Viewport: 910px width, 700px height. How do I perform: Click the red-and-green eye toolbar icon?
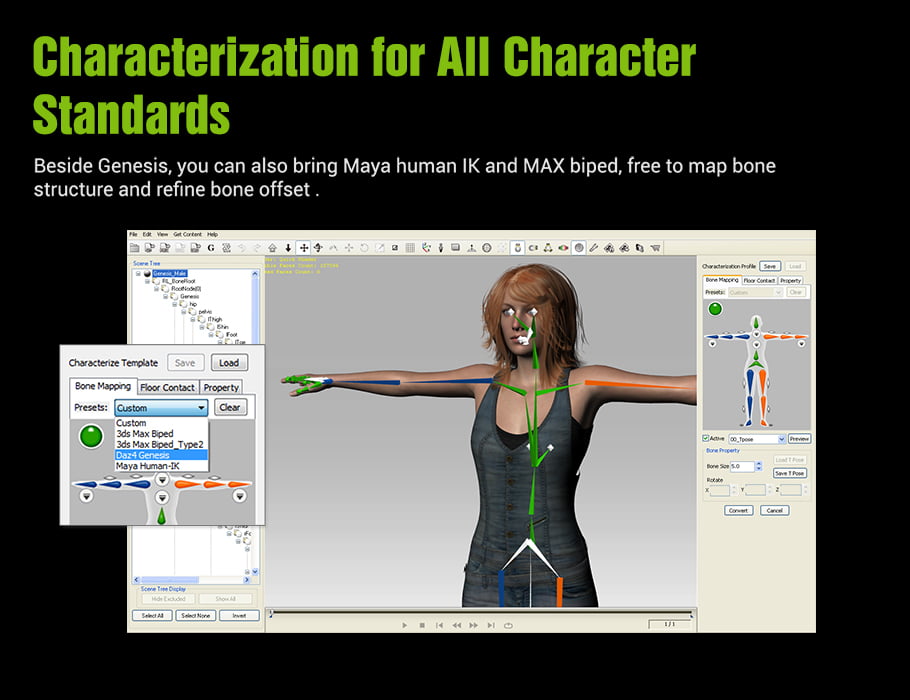[563, 248]
